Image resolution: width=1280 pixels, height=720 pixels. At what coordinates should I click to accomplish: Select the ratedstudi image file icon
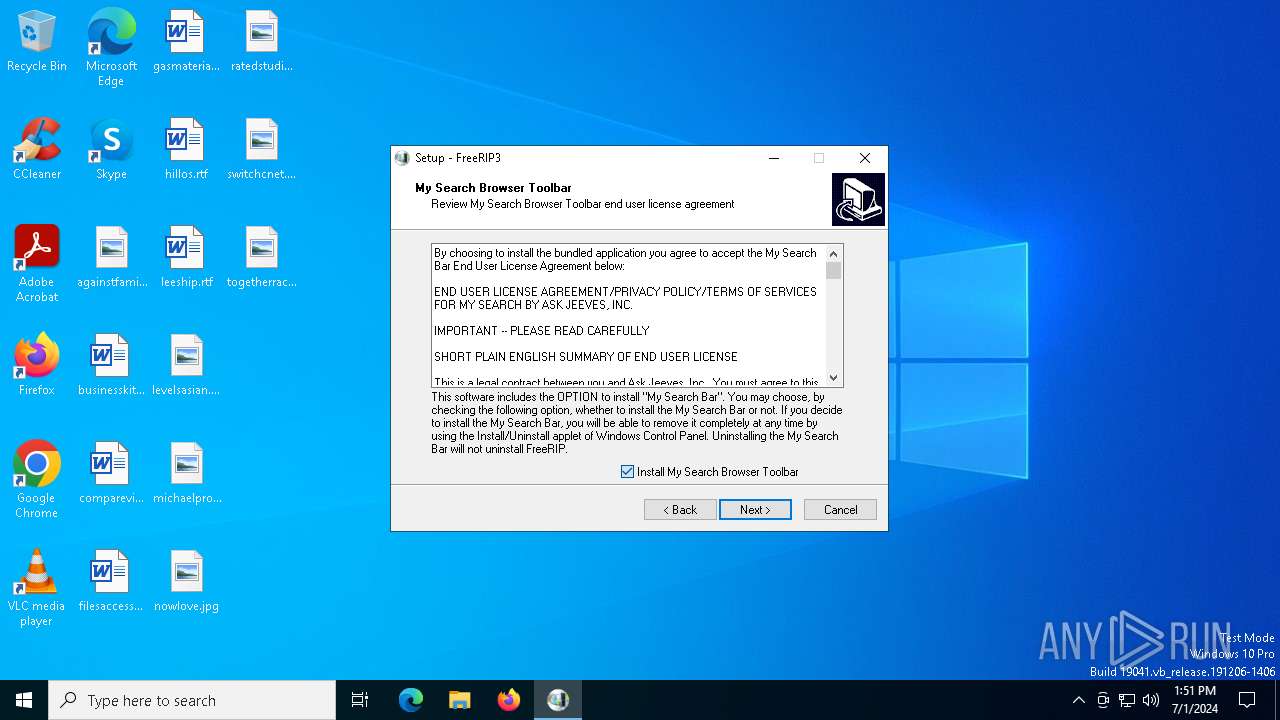261,42
